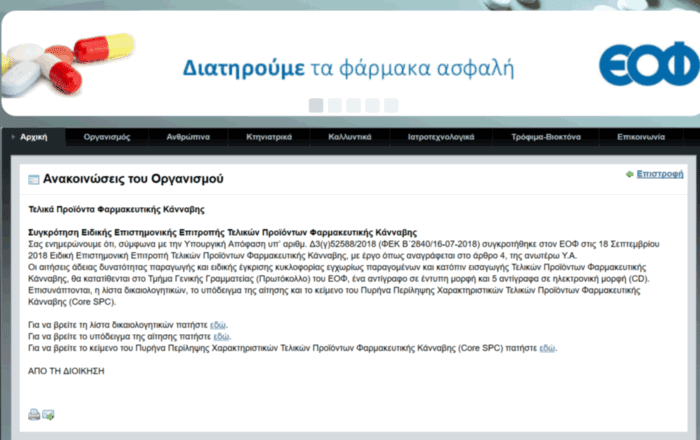Screen dimensions: 700x440
Task: Click the email envelope icon next to printer
Action: pyautogui.click(x=48, y=415)
